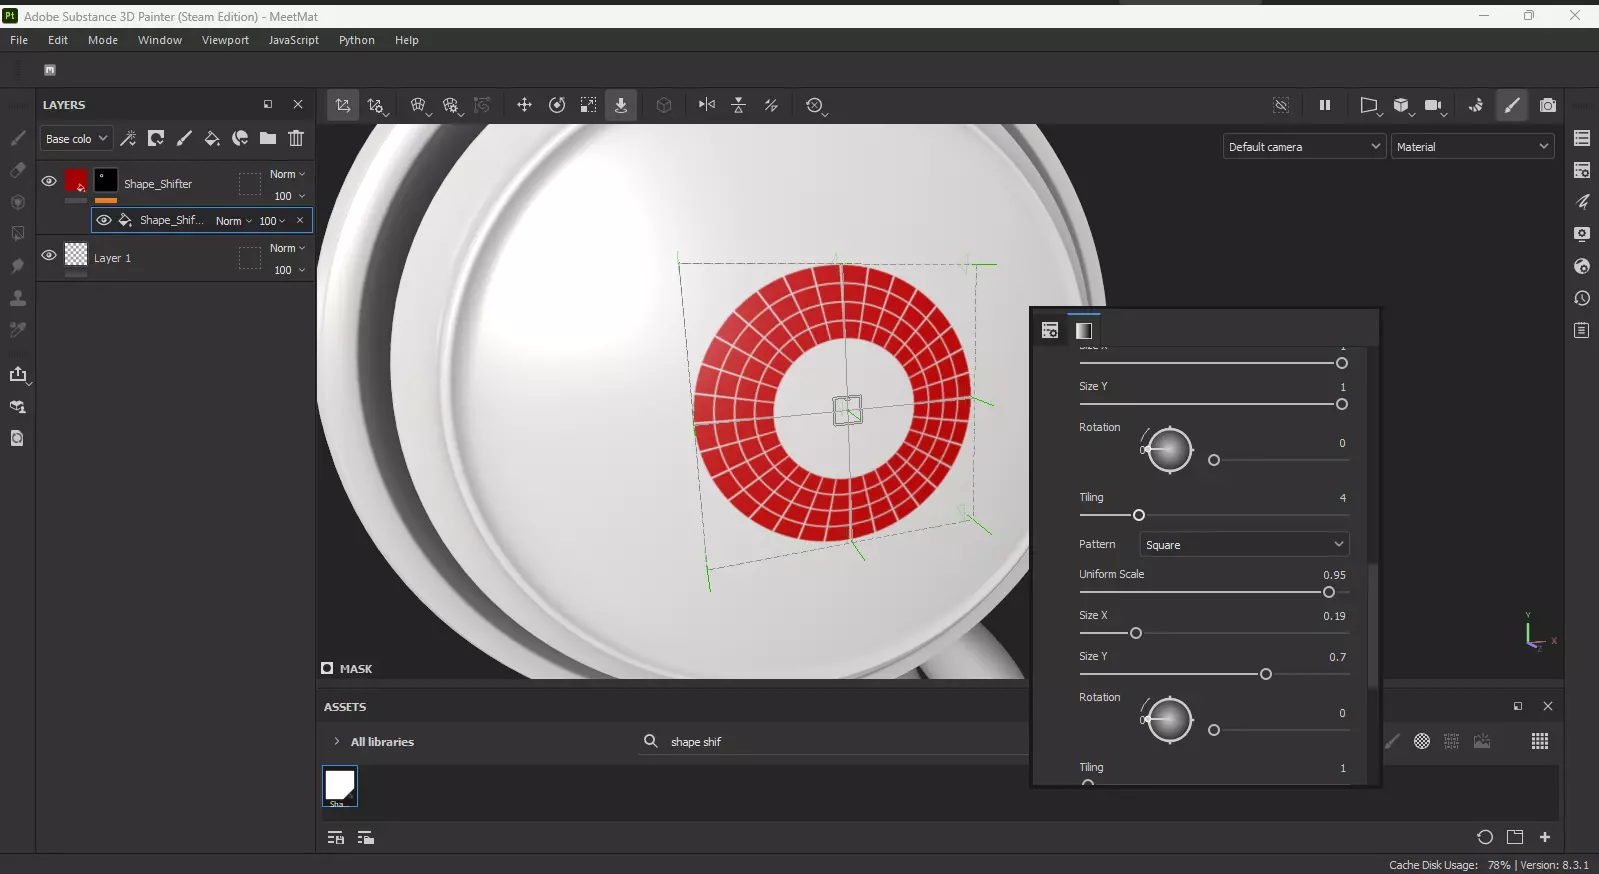Add a folder in Layers panel
Viewport: 1599px width, 874px height.
tap(268, 138)
